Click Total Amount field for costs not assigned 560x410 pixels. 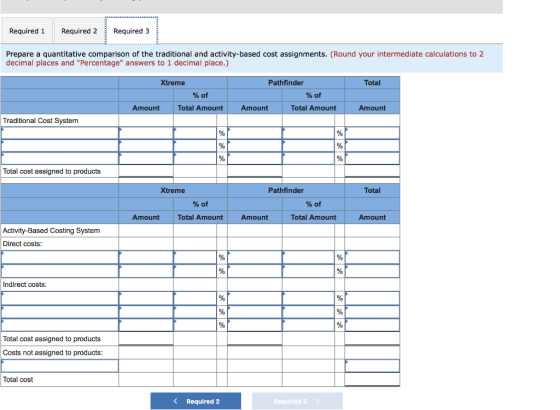coord(372,366)
